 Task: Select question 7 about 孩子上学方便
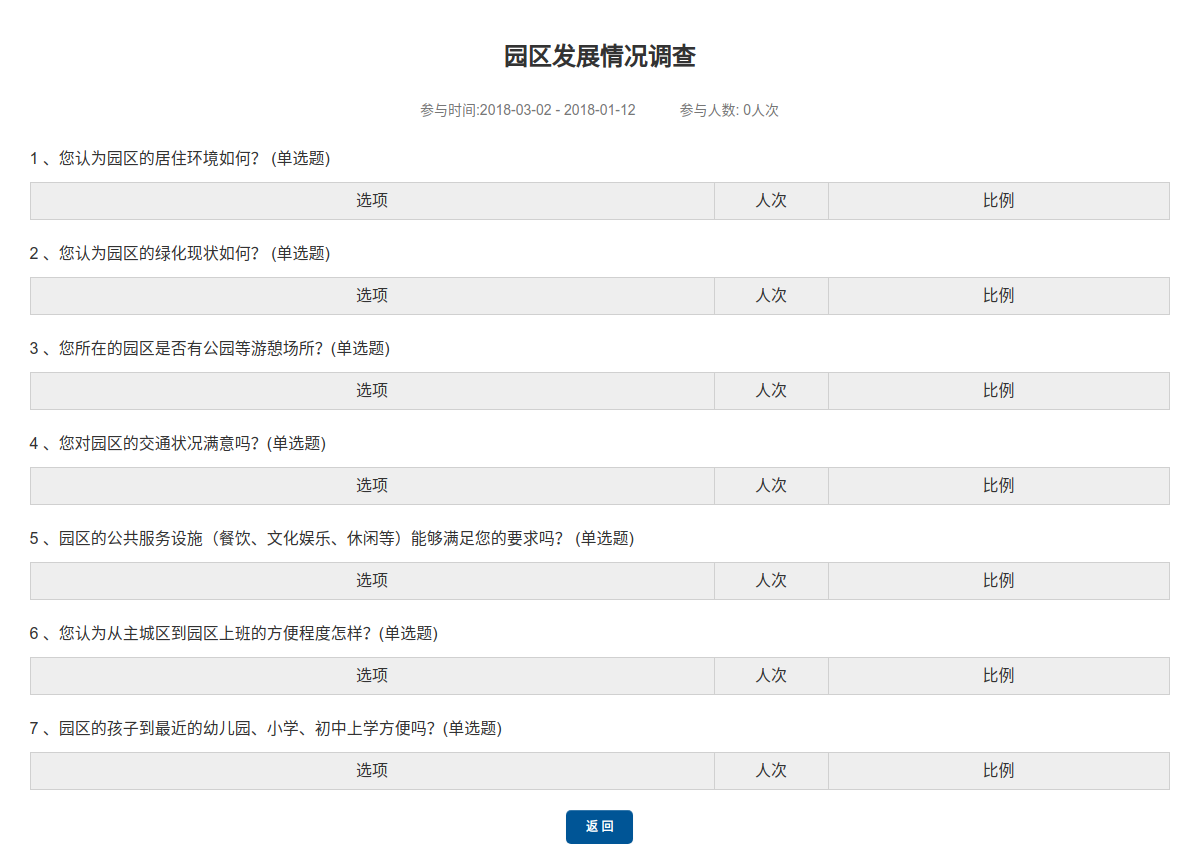[x=266, y=728]
